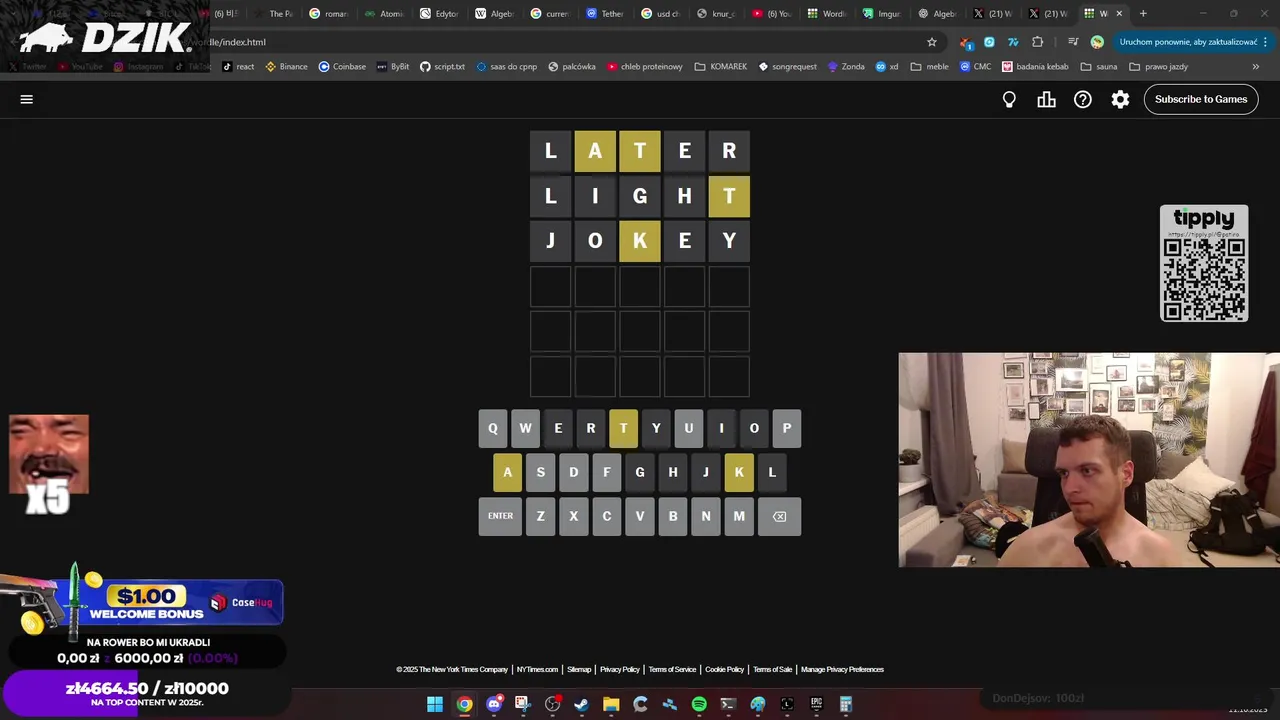Image resolution: width=1280 pixels, height=720 pixels.
Task: Open the ByBit bookmark
Action: pyautogui.click(x=393, y=66)
